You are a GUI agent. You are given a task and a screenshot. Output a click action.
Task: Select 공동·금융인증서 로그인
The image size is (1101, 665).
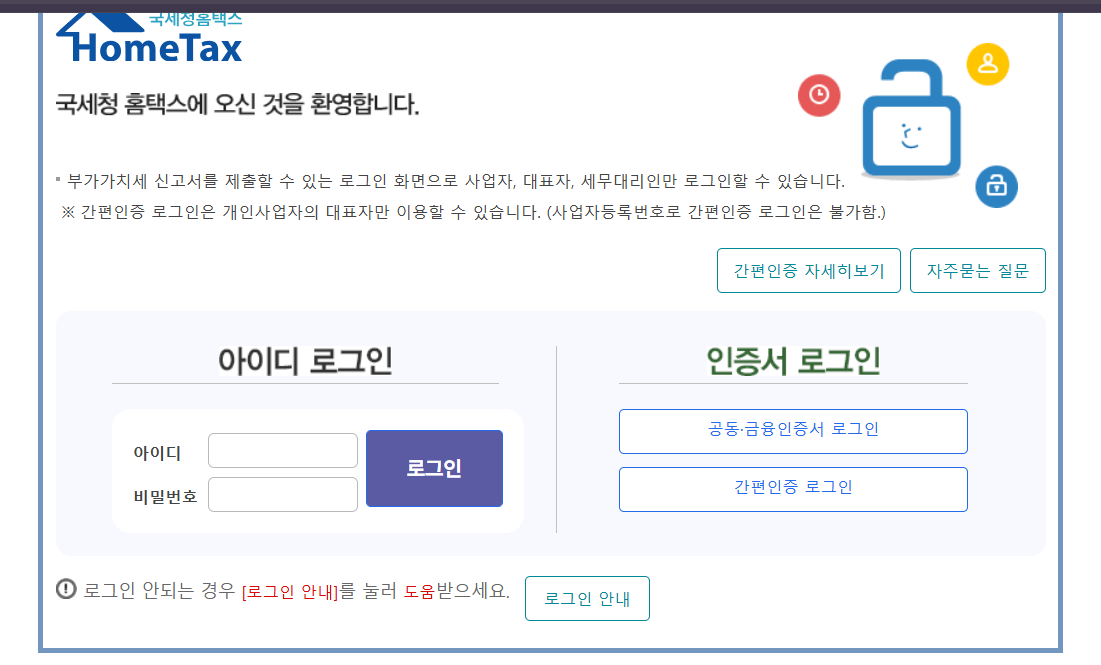tap(793, 431)
